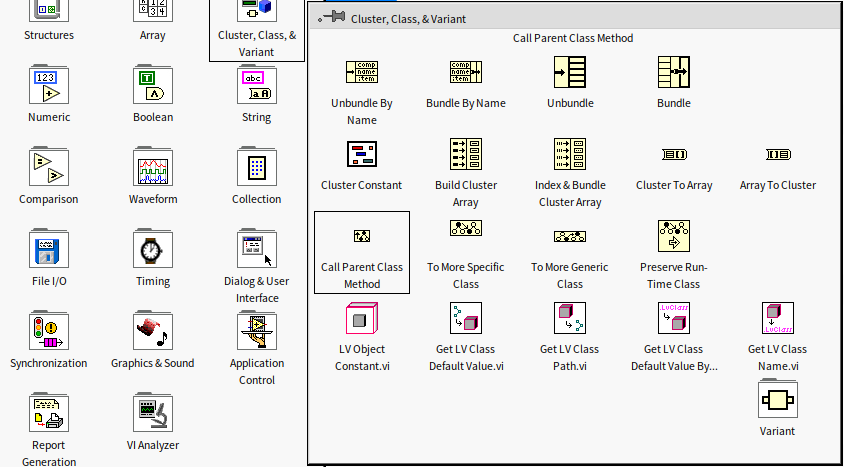Open the Variant subpalette

point(777,401)
